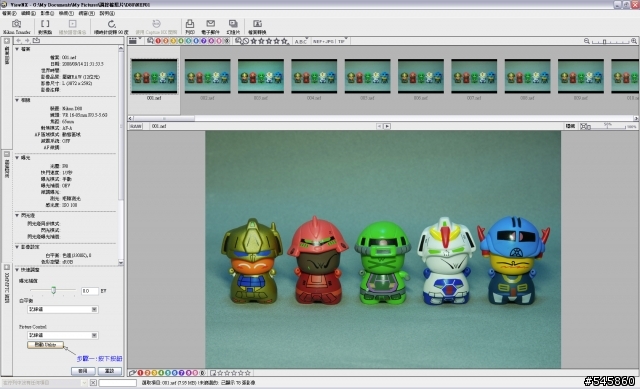Open the thumbnail view mode dropdown
This screenshot has width=640, height=389.
point(134,41)
